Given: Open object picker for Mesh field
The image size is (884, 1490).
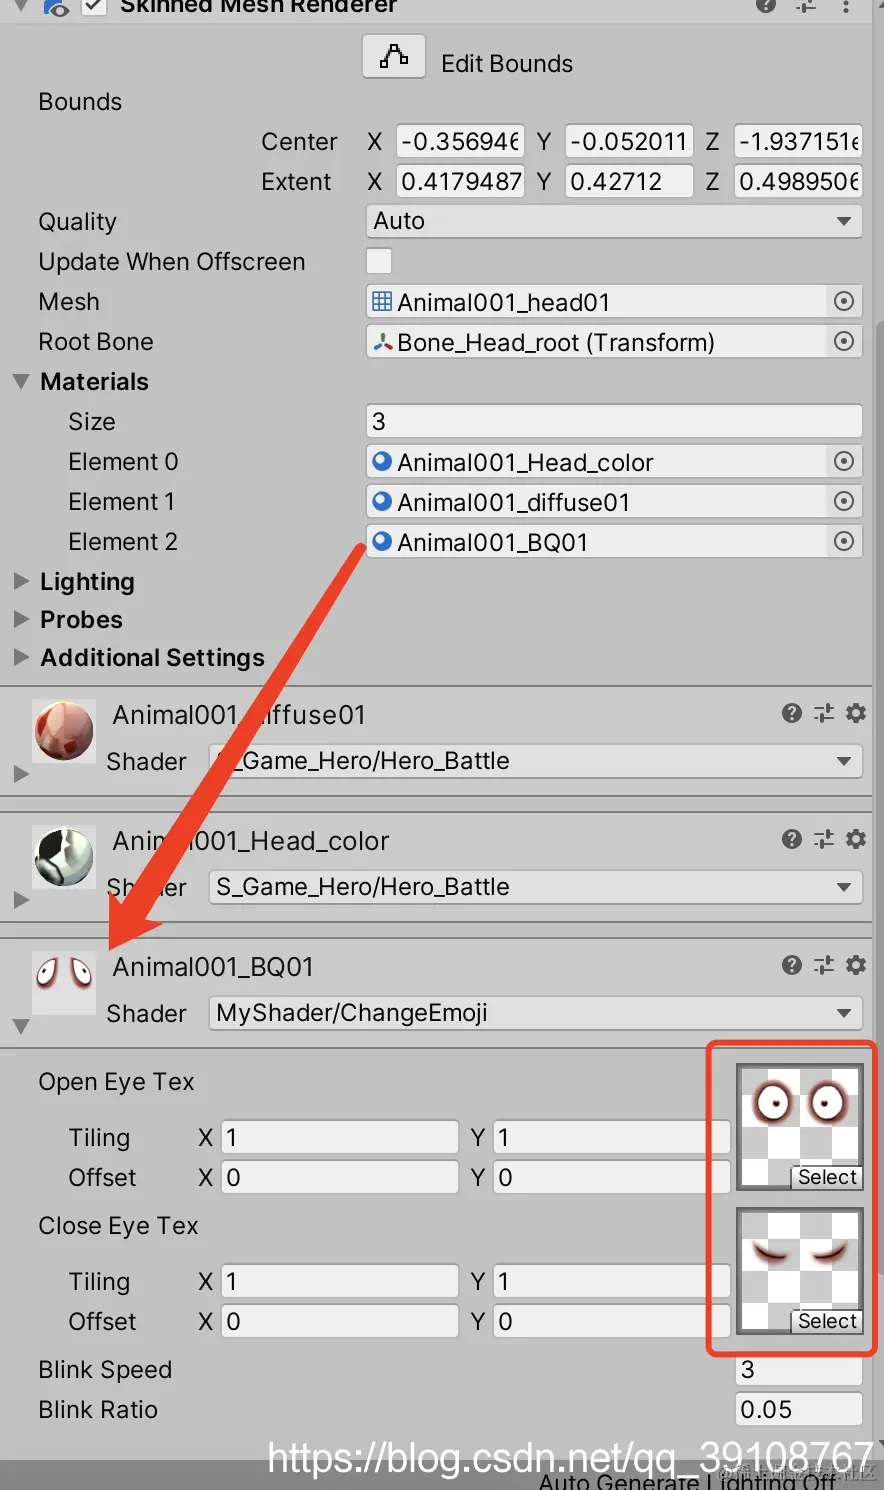Looking at the screenshot, I should (x=844, y=301).
